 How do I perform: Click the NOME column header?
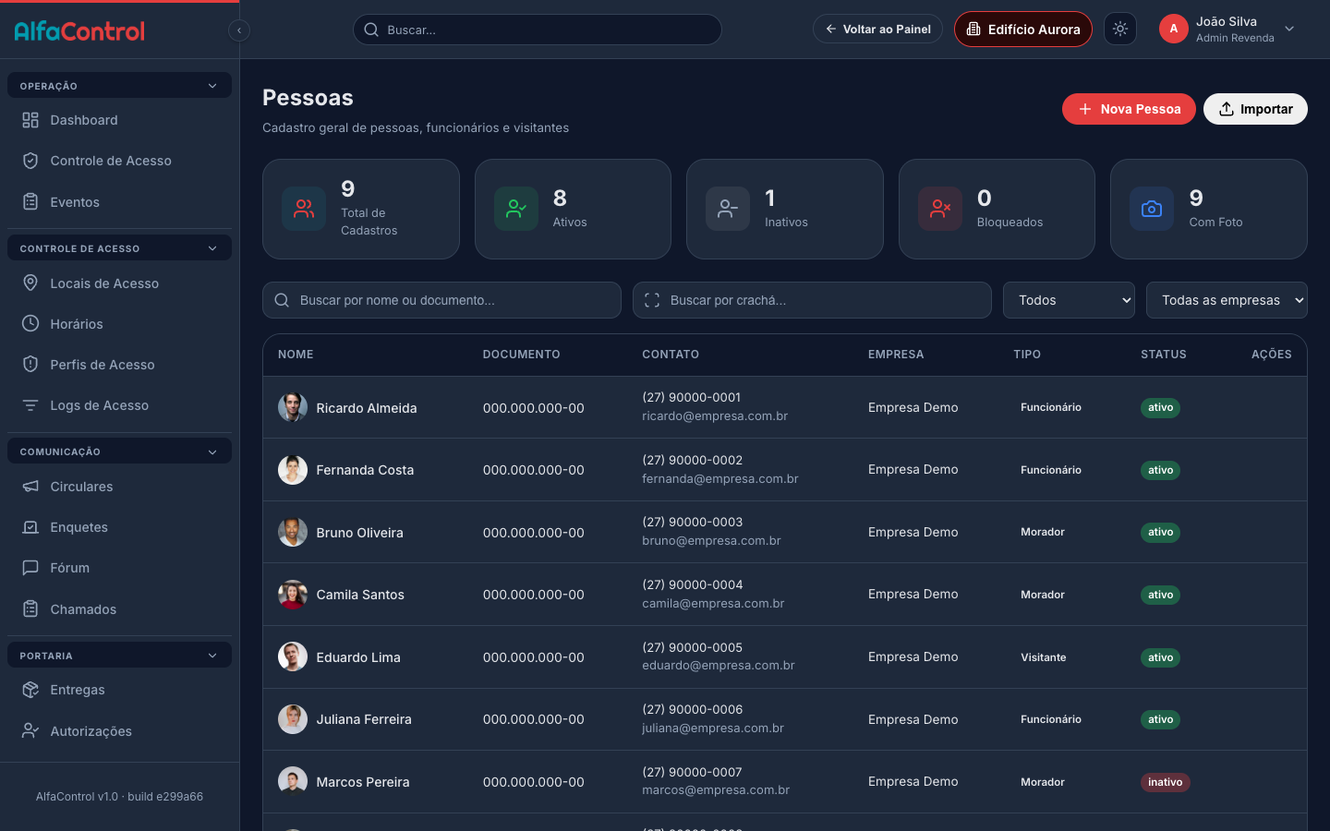(x=296, y=354)
